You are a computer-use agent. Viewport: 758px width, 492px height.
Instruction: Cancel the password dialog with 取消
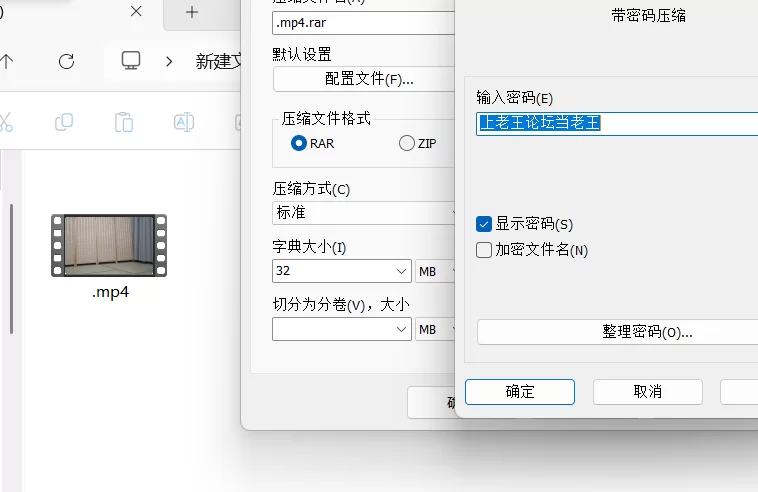(647, 391)
